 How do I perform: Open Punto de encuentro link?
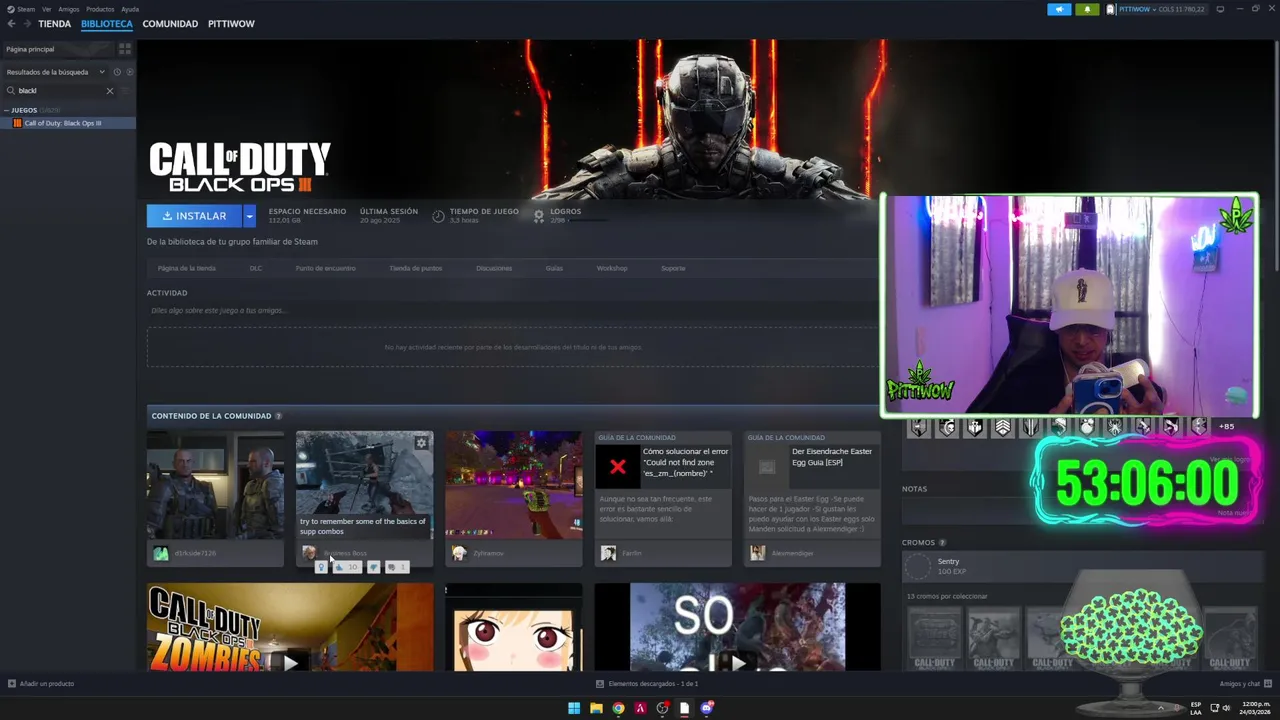pos(326,268)
